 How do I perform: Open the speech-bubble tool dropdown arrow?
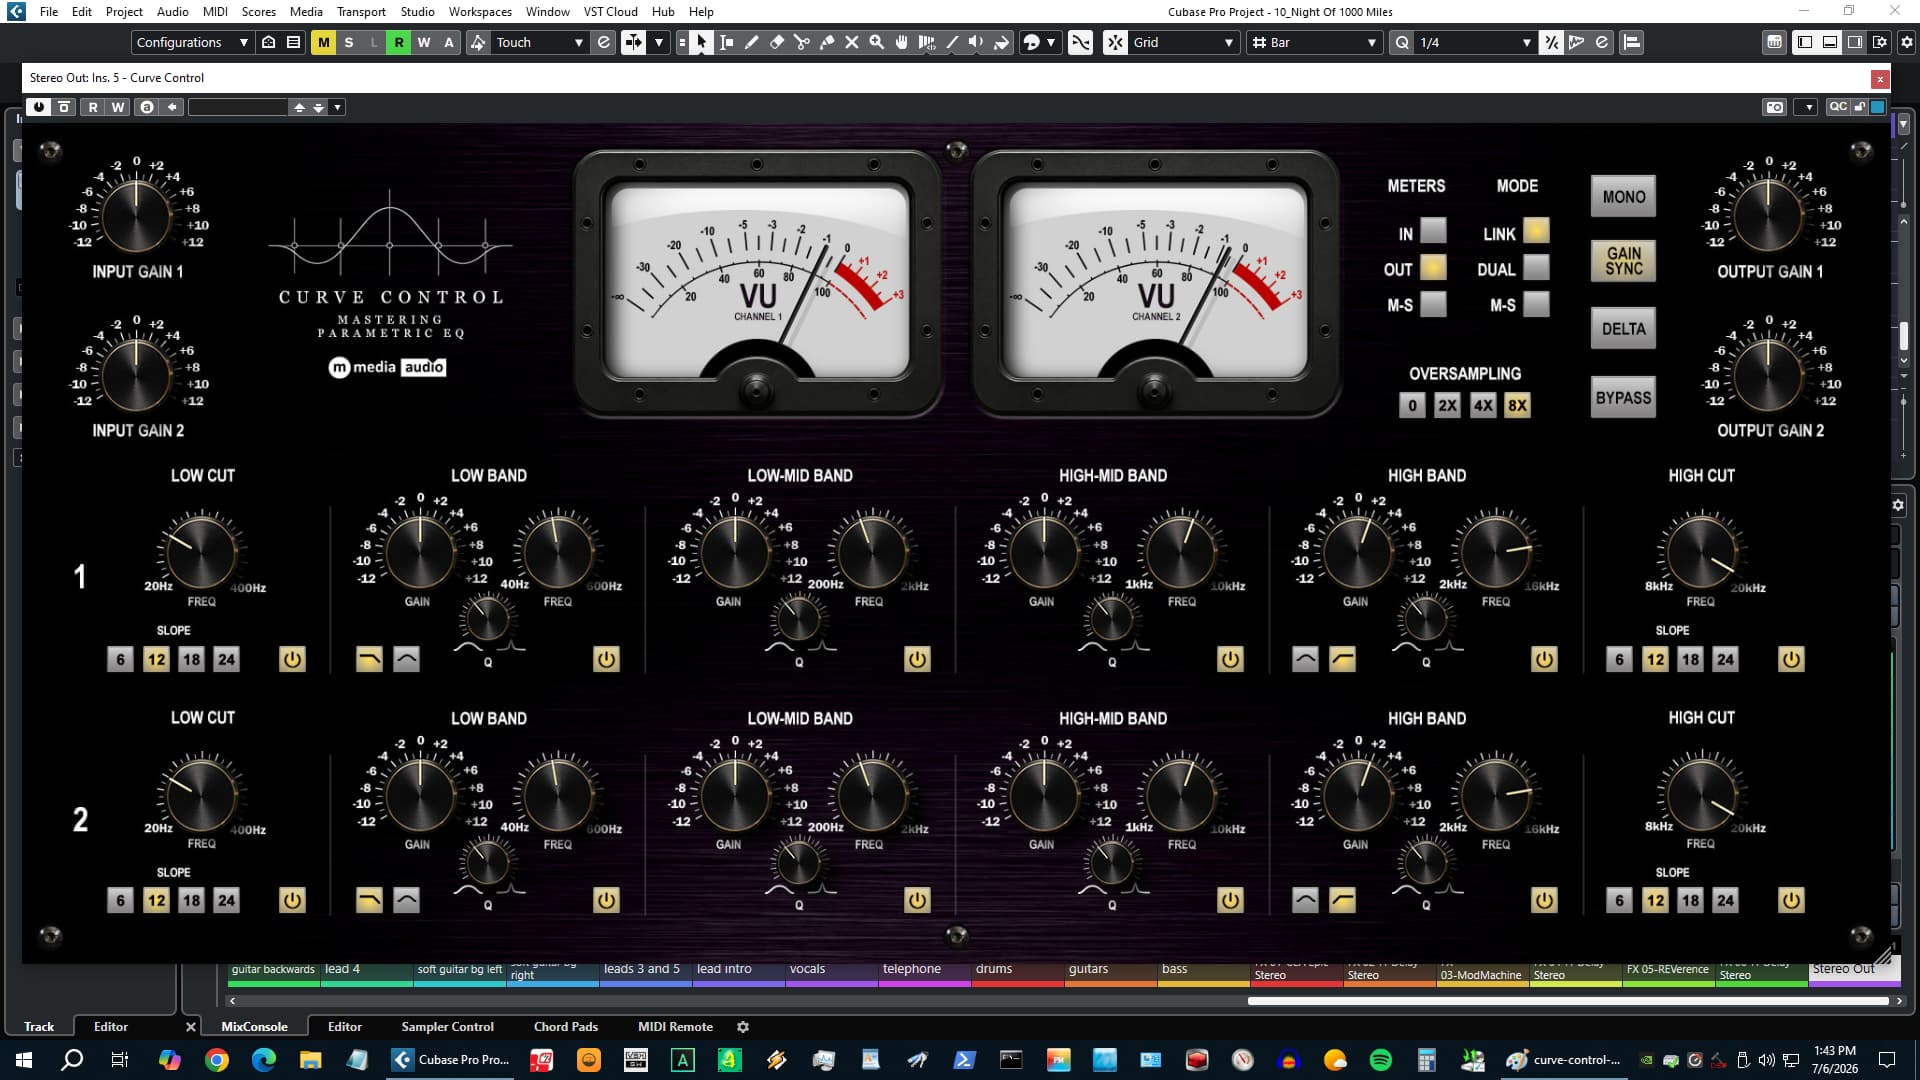click(x=1050, y=42)
